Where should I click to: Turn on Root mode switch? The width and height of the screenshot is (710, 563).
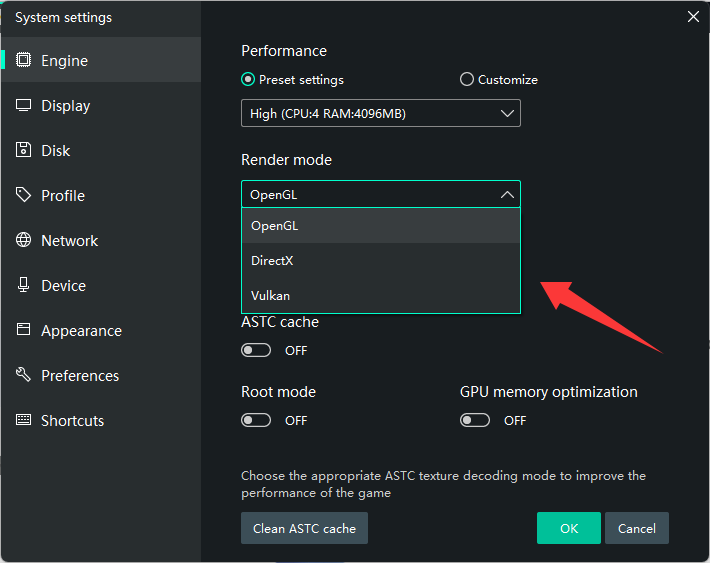point(256,420)
